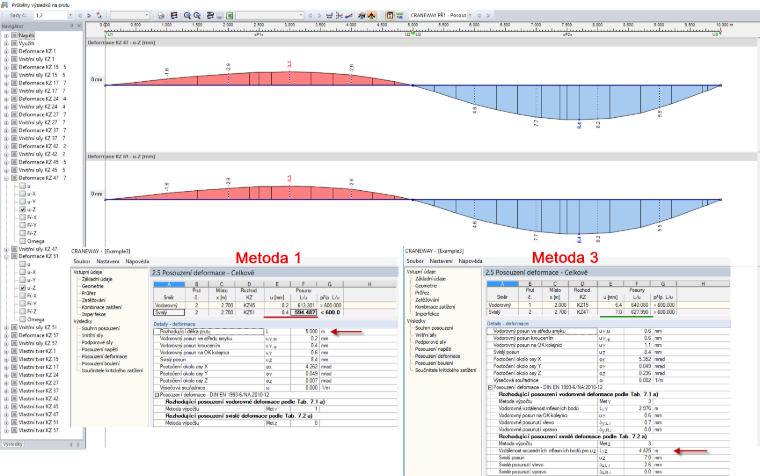Uncheck u-Z under Deformace KZ 47
The image size is (760, 476).
(22, 209)
